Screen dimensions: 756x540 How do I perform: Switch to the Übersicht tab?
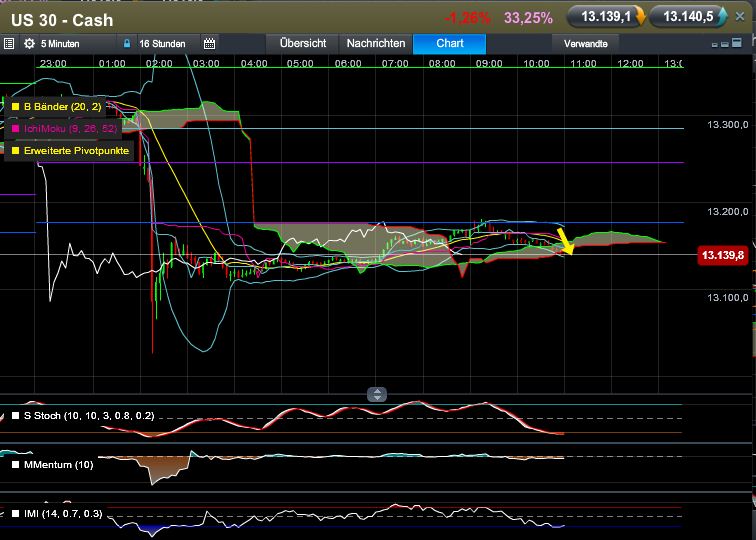click(302, 44)
